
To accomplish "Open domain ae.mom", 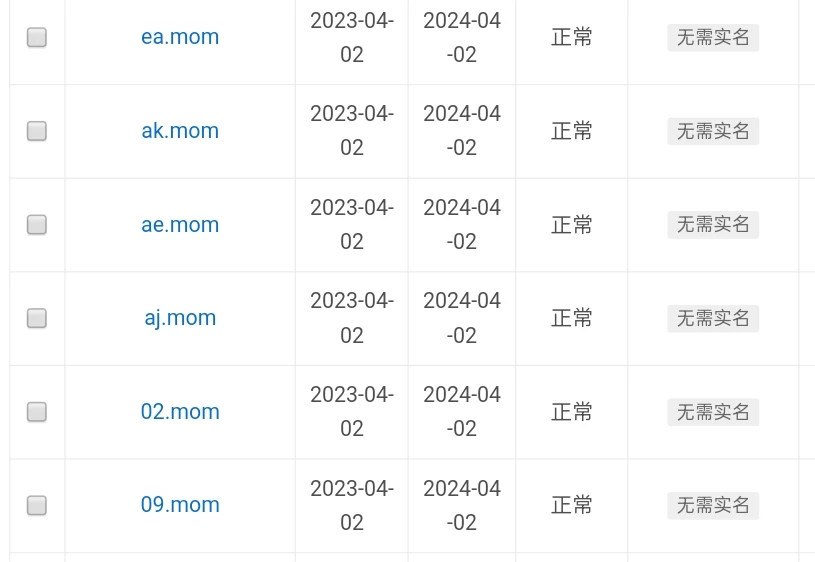I will tap(180, 225).
